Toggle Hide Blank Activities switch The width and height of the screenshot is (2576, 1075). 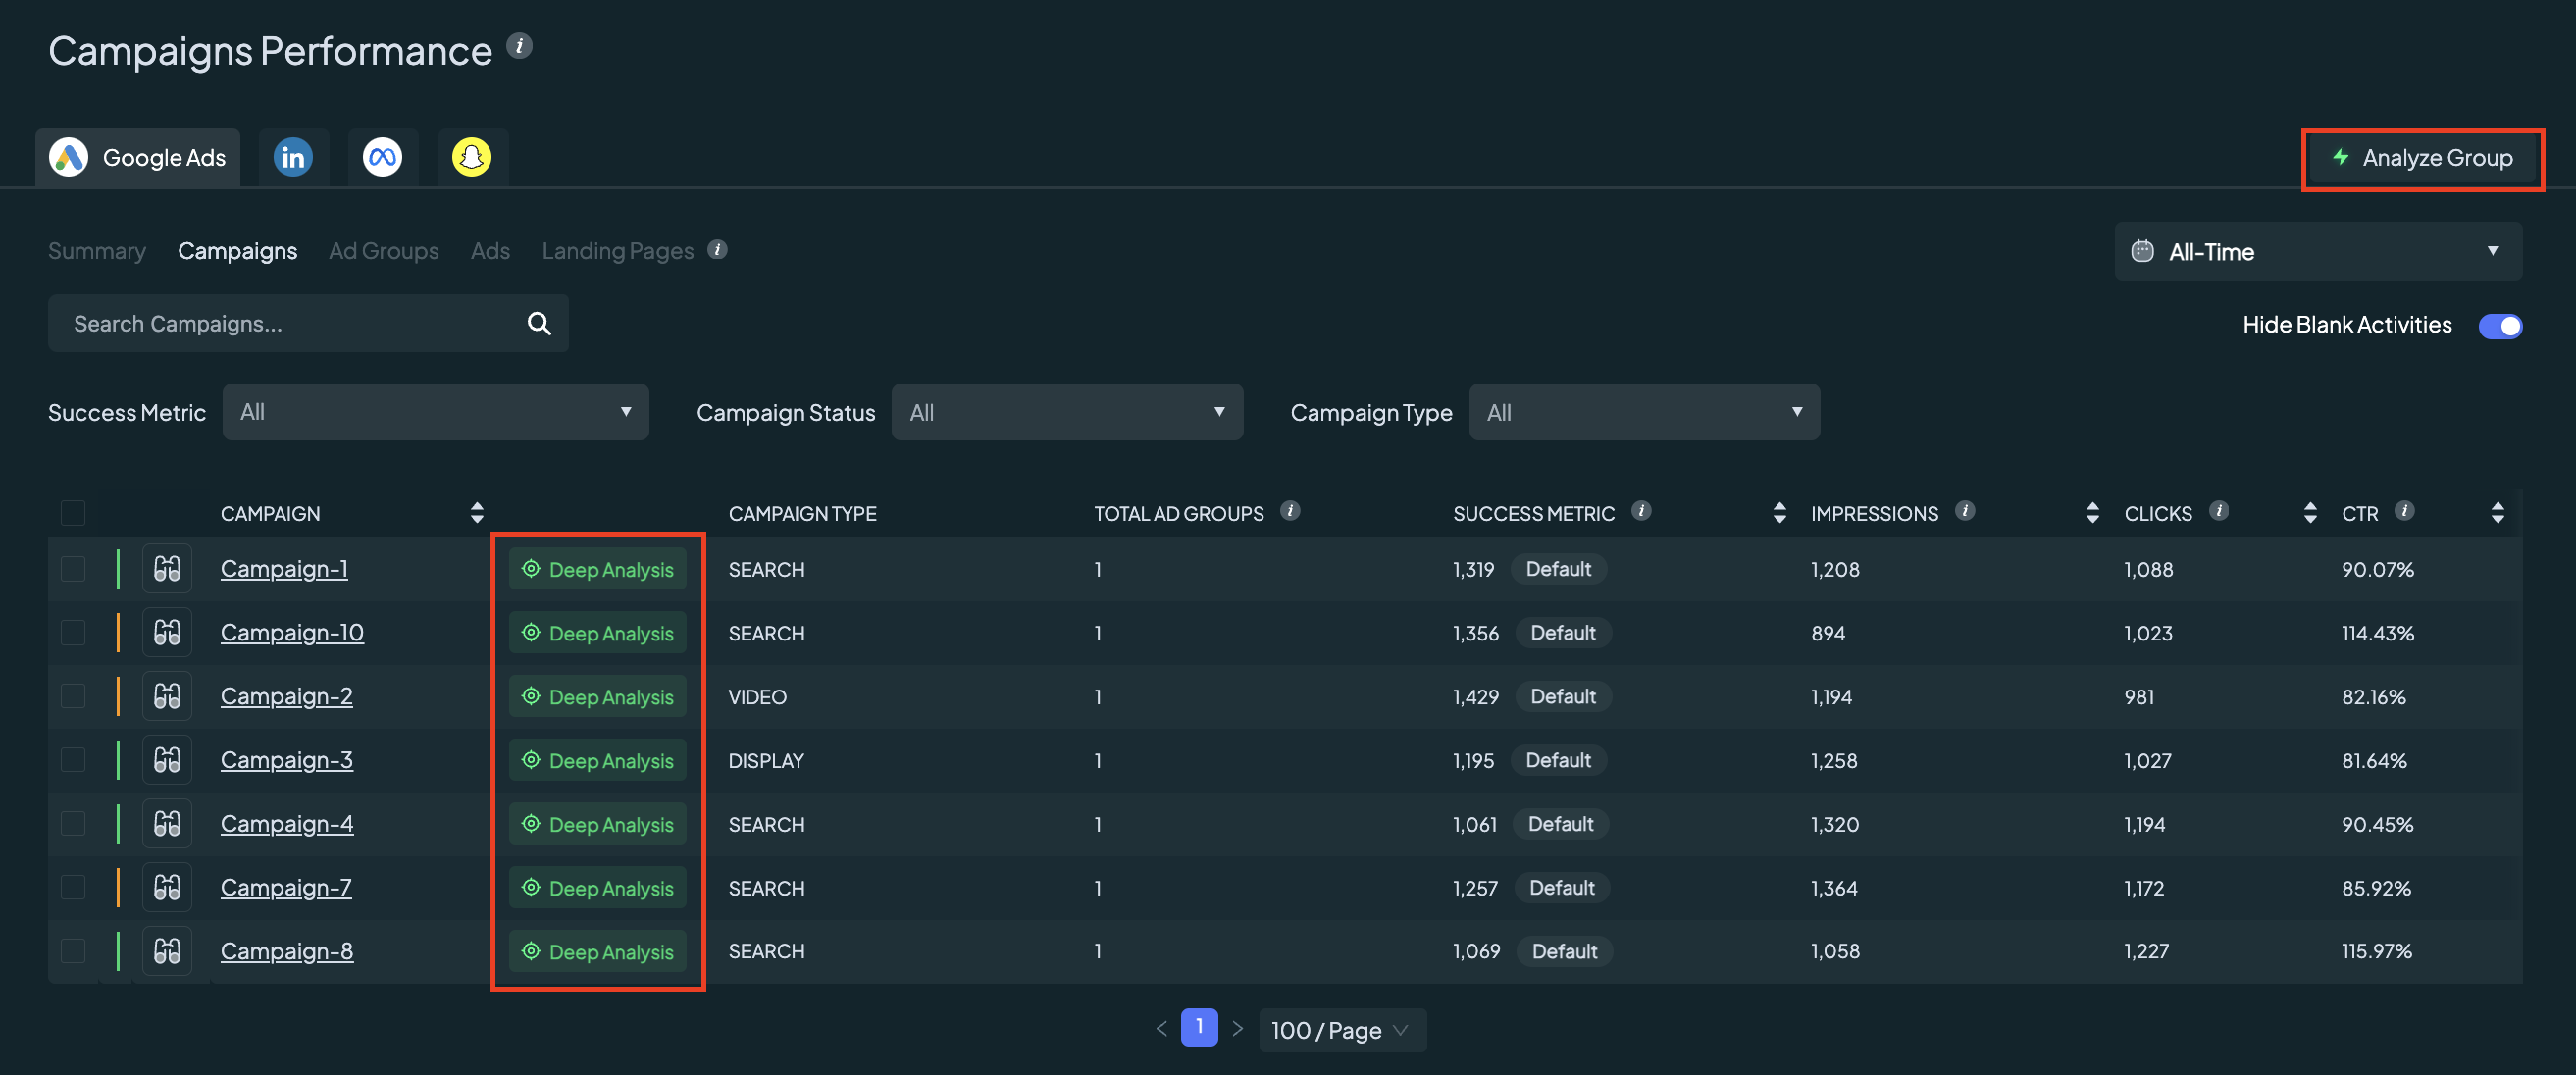[2500, 326]
